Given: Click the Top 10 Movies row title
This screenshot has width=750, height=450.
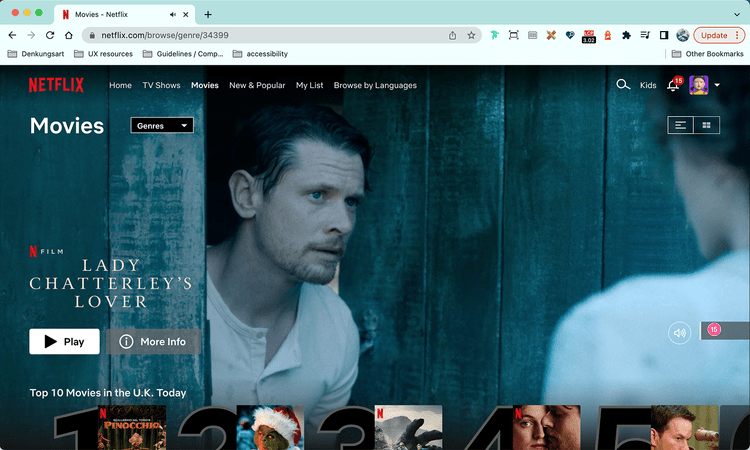Looking at the screenshot, I should coord(108,393).
